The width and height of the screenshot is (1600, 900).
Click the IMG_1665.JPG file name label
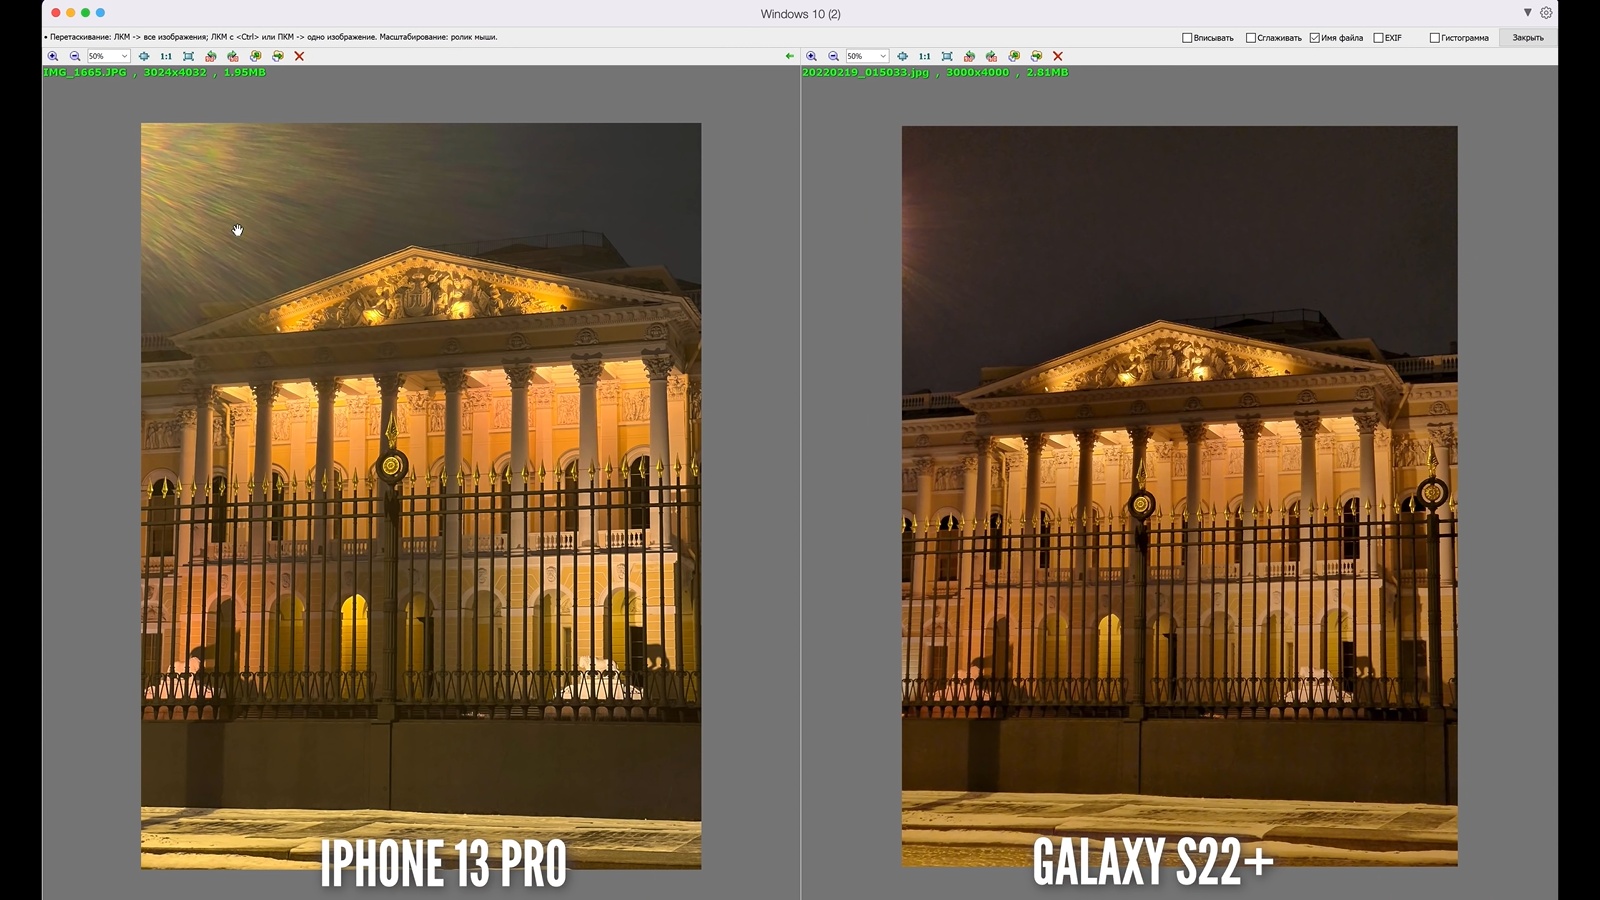click(85, 73)
